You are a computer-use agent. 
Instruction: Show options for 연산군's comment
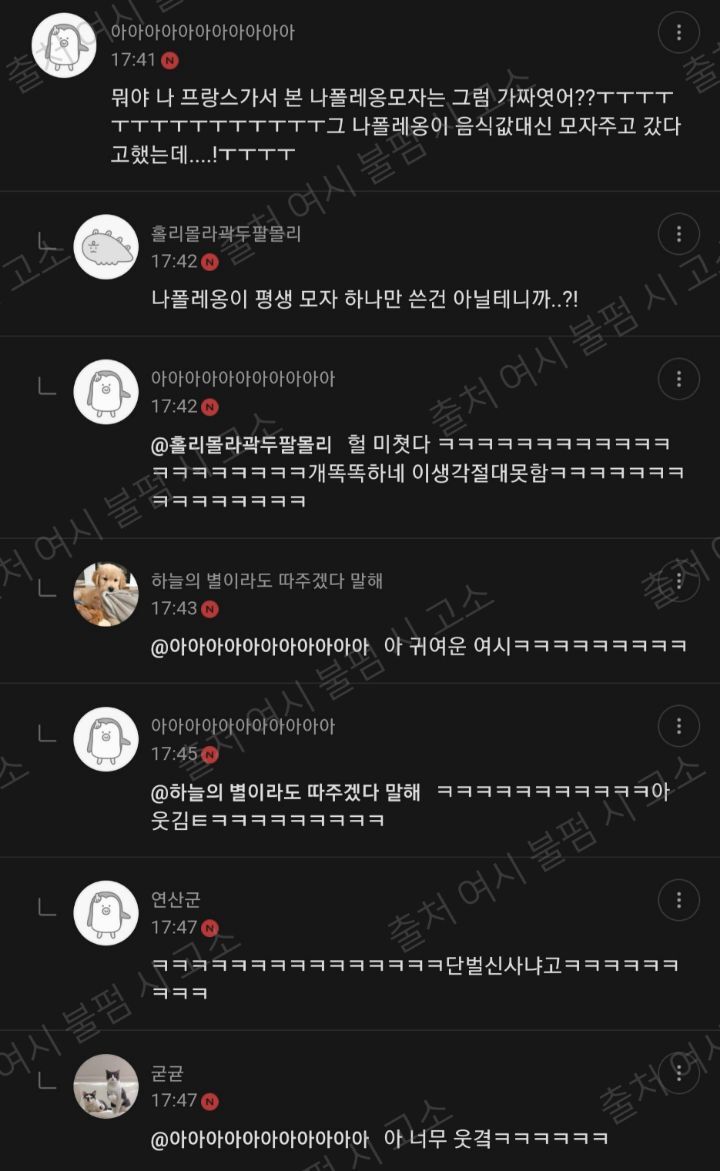(678, 899)
